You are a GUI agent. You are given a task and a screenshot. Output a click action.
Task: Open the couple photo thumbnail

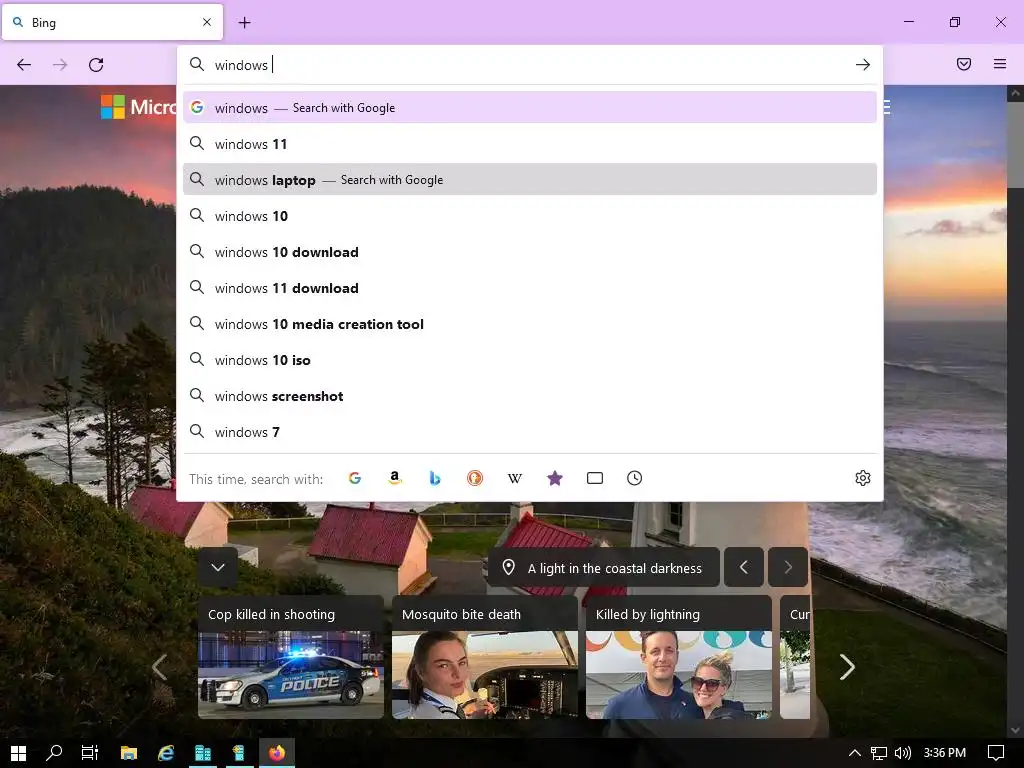(x=679, y=675)
